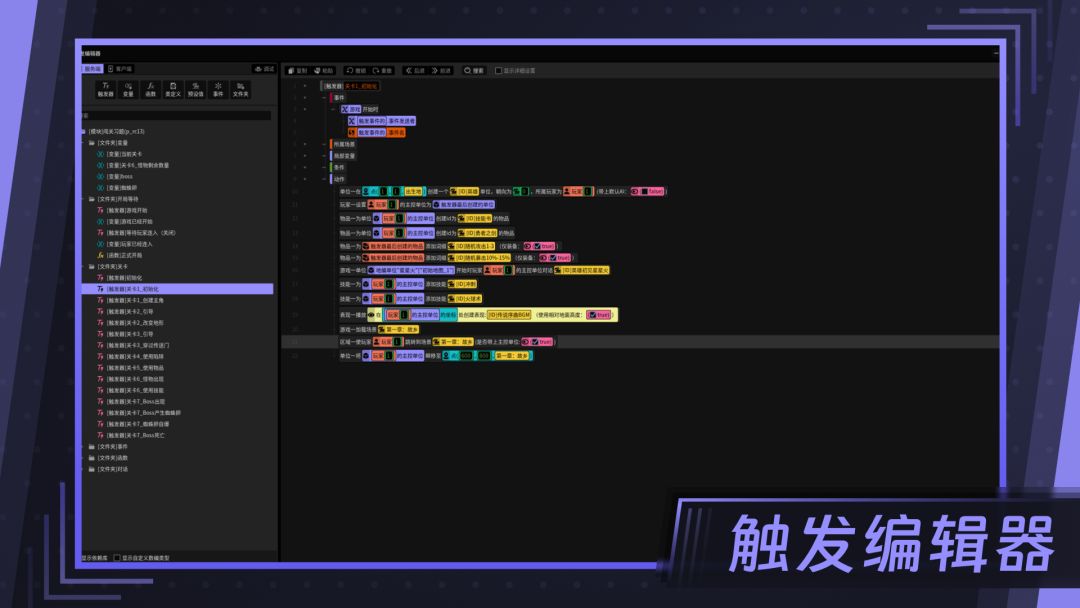Check the 显示自定义数据类型 checkbox
The image size is (1080, 608).
pos(116,557)
